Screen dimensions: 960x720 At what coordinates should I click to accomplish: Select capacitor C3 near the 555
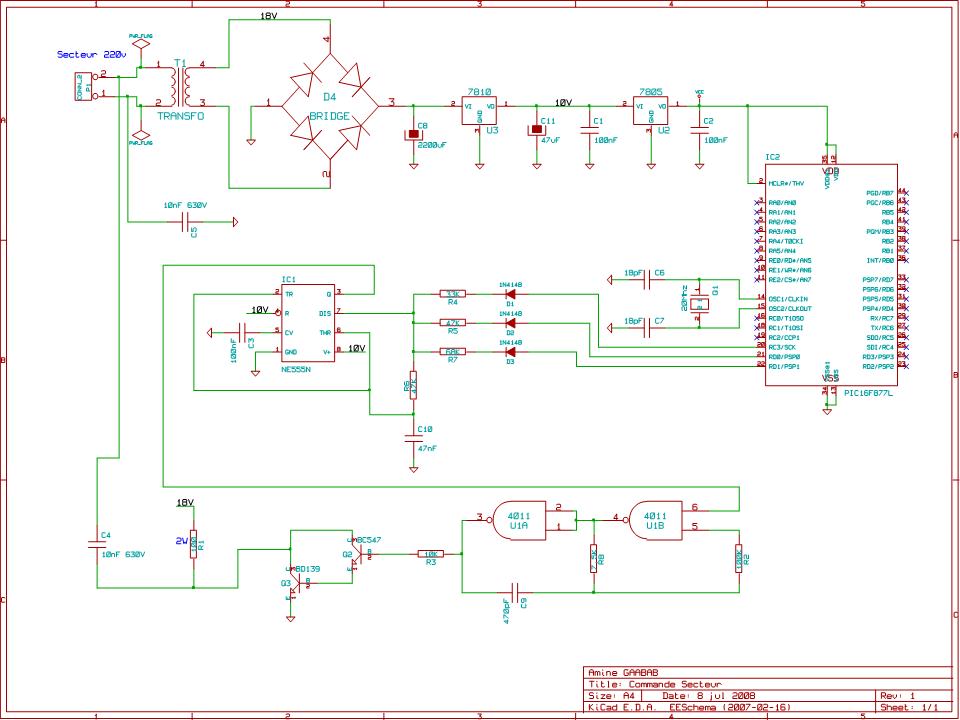pos(243,332)
